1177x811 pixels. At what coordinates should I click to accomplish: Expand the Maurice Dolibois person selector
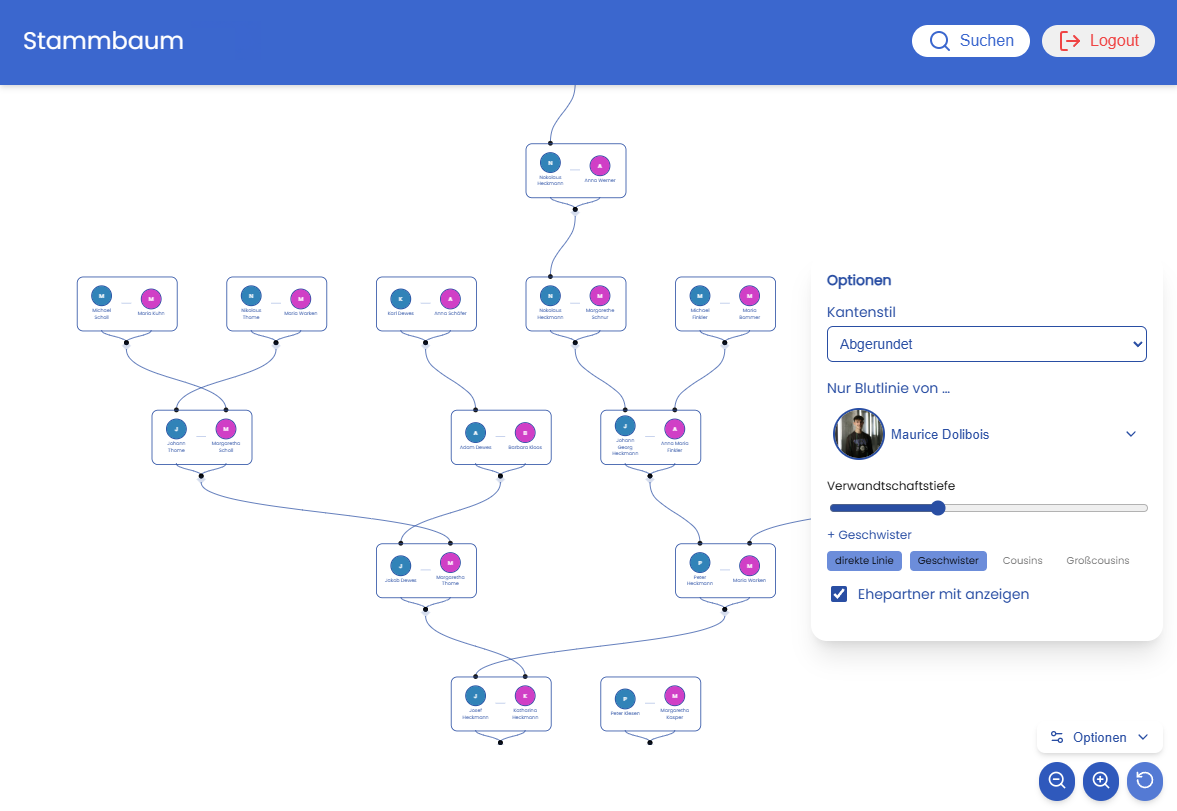point(1131,434)
